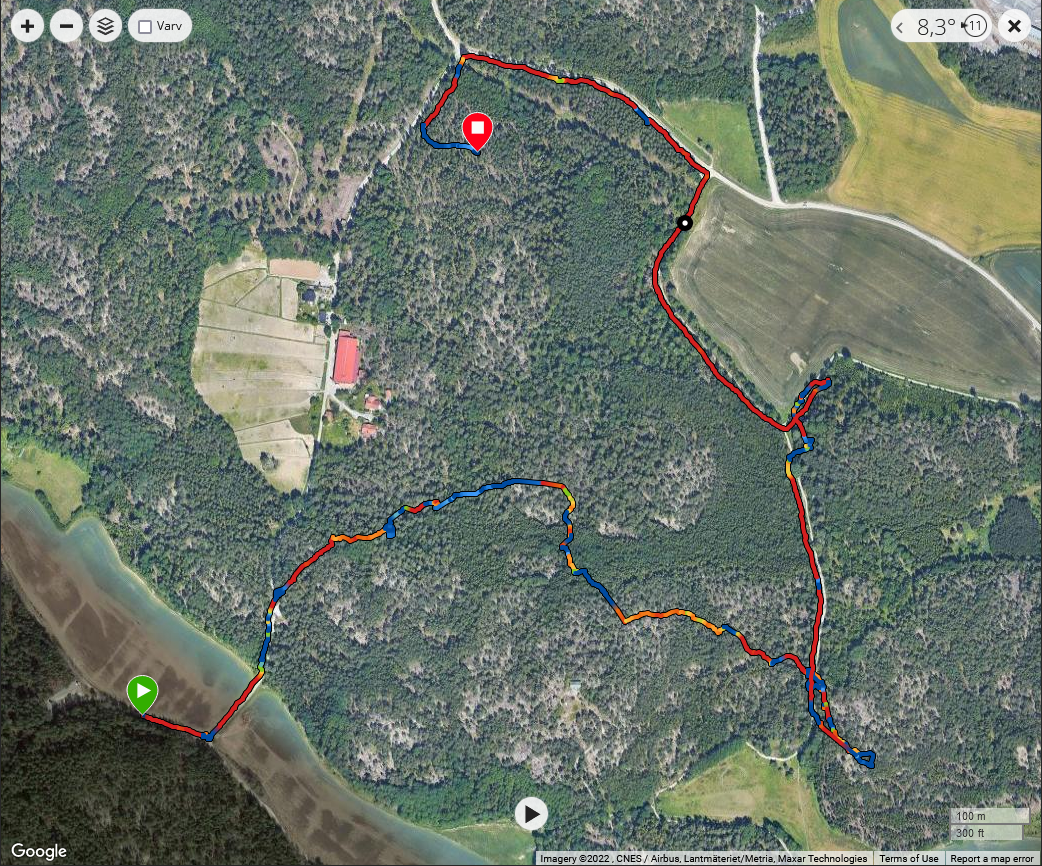Click the wind speed 11 indicator

click(974, 27)
